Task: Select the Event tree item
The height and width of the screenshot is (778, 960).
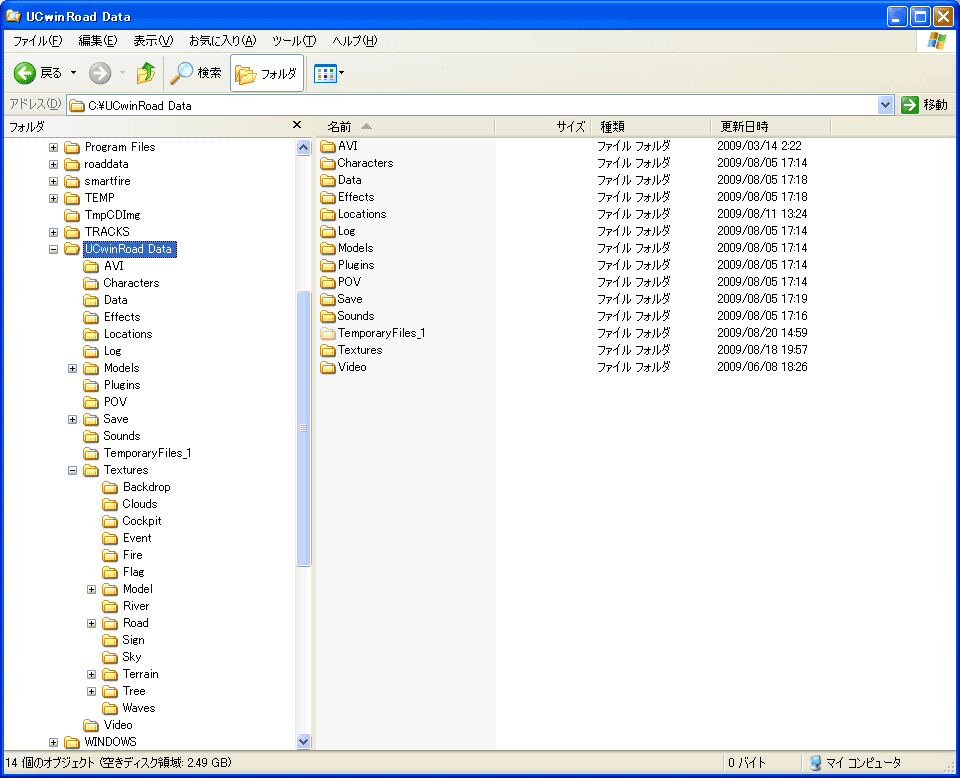Action: (x=137, y=538)
